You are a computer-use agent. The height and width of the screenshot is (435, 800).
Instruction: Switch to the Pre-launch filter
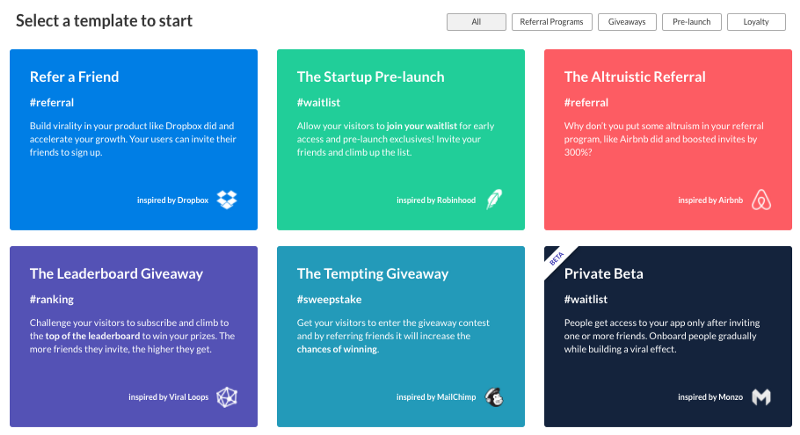click(691, 22)
